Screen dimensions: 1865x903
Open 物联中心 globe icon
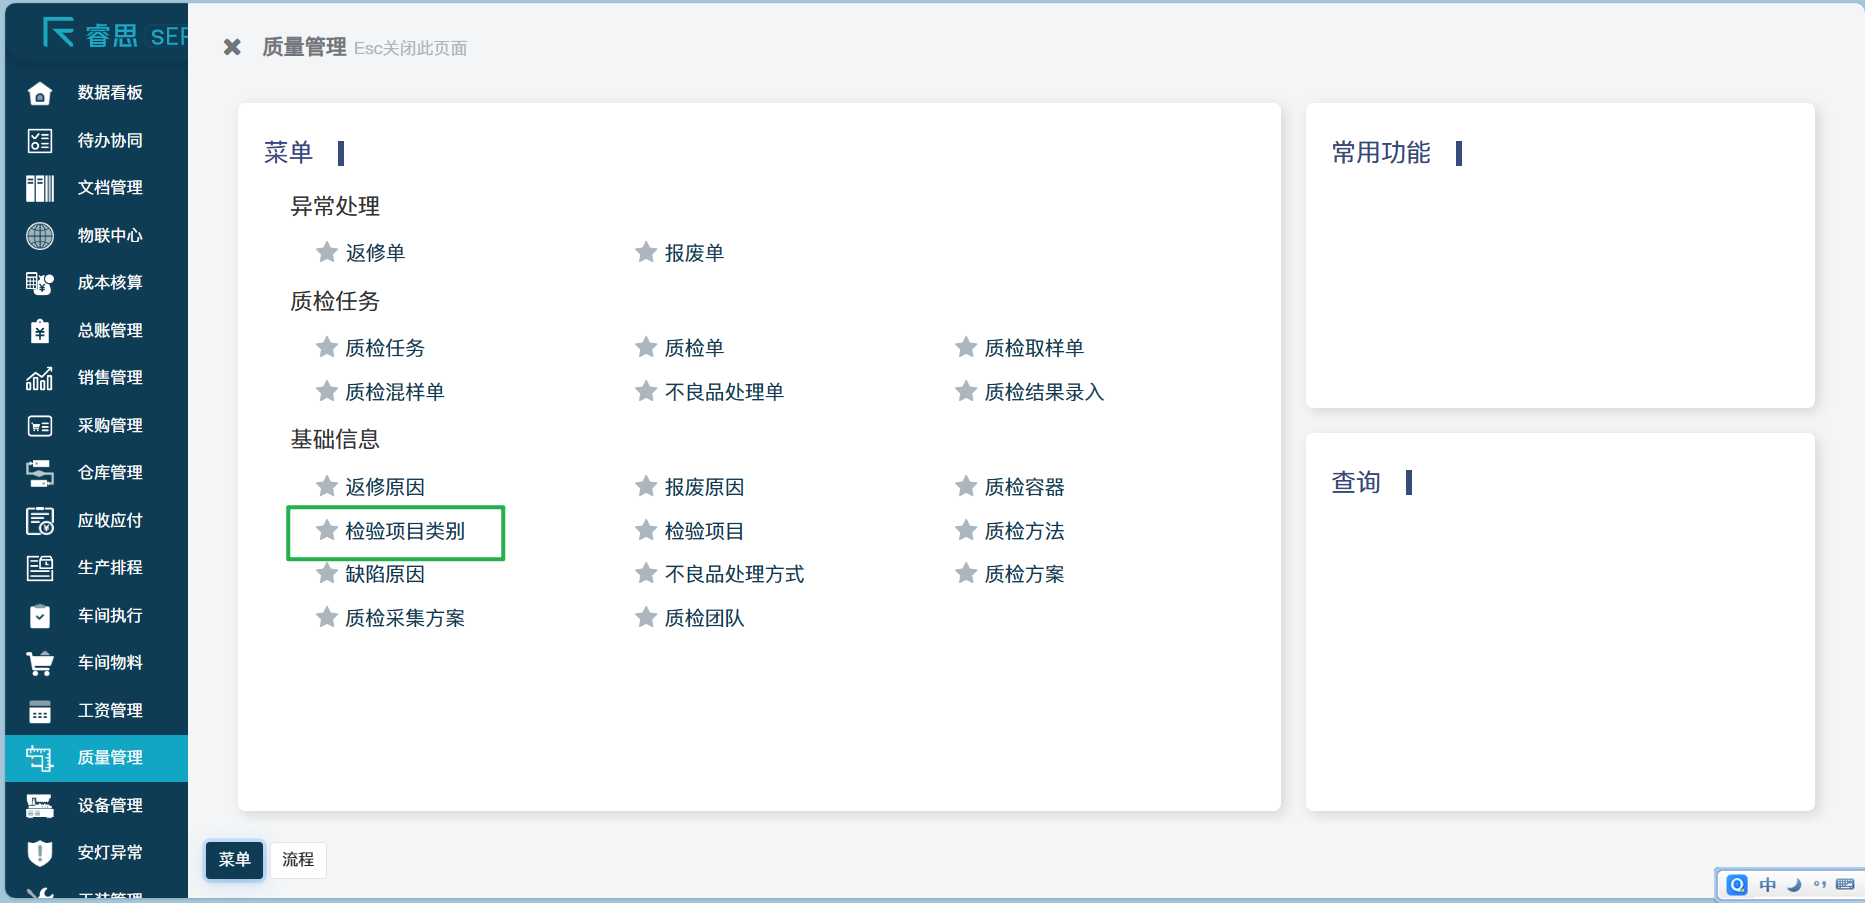40,236
